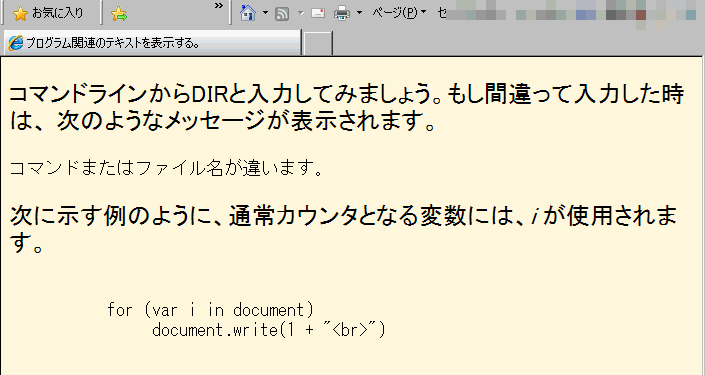Click the printer icon
Viewport: 705px width, 375px height.
coord(342,13)
